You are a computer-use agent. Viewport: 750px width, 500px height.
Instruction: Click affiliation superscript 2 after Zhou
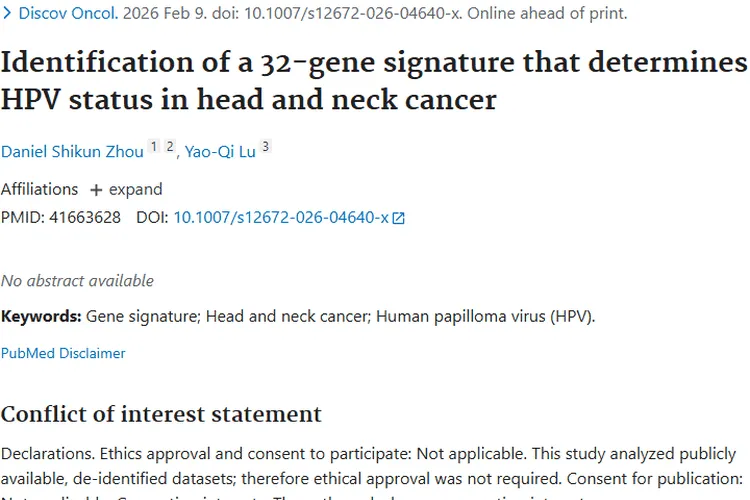[x=170, y=147]
